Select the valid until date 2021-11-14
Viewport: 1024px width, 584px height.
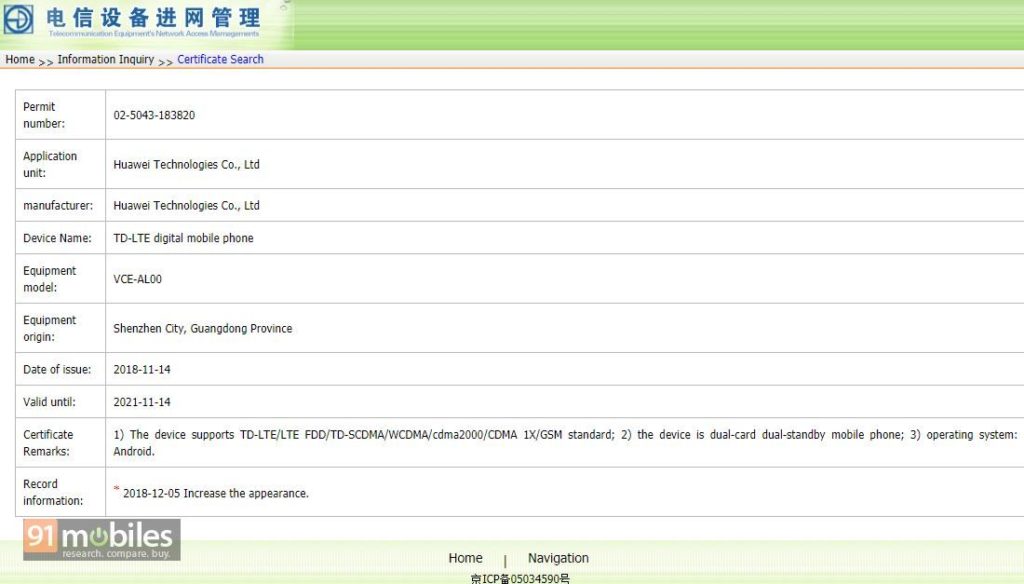pos(142,402)
